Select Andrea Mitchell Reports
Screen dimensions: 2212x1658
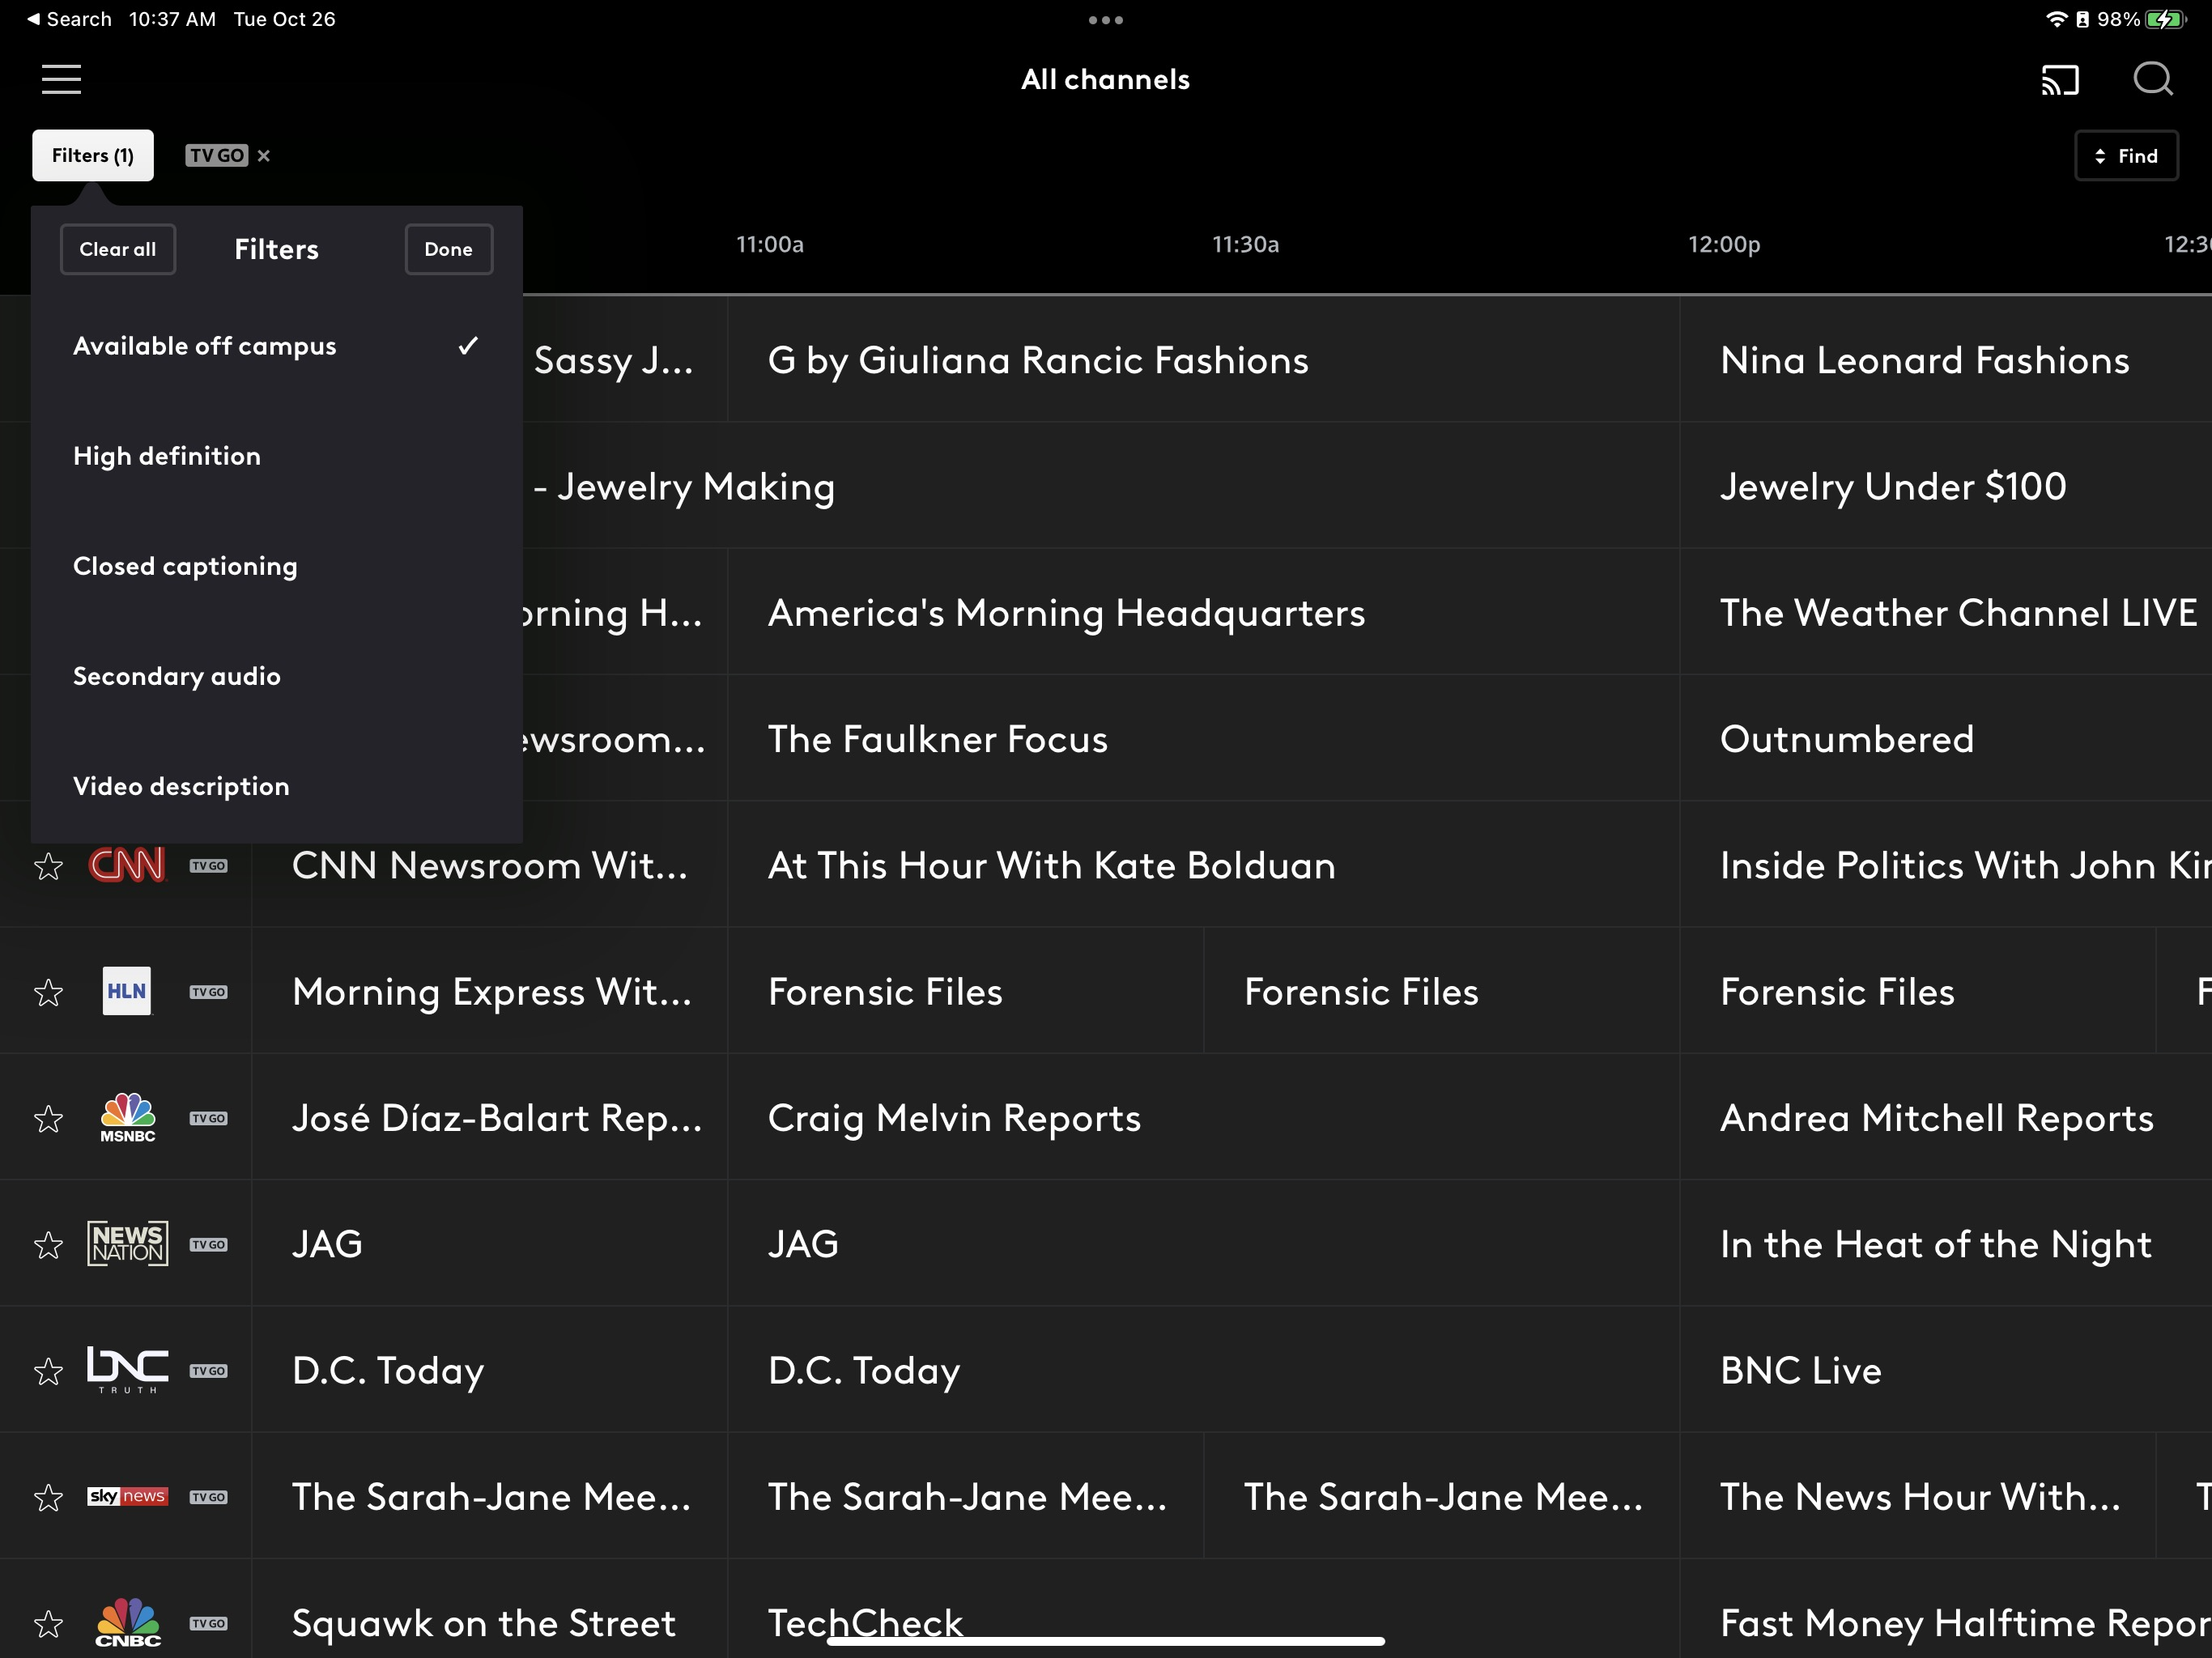coord(1946,1118)
